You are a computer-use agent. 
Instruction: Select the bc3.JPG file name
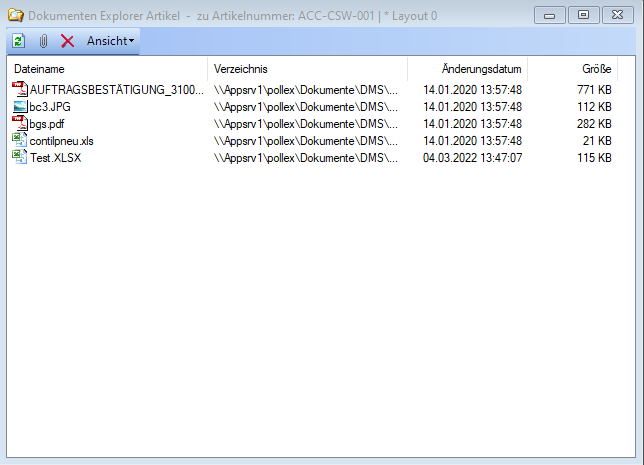click(52, 107)
